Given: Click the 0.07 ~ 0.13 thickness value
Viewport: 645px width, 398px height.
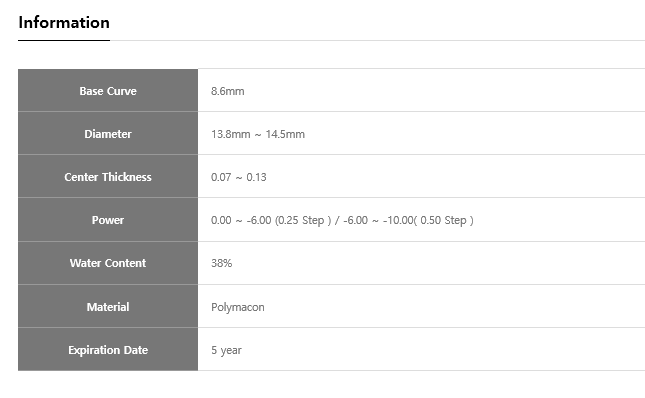Looking at the screenshot, I should (x=239, y=177).
